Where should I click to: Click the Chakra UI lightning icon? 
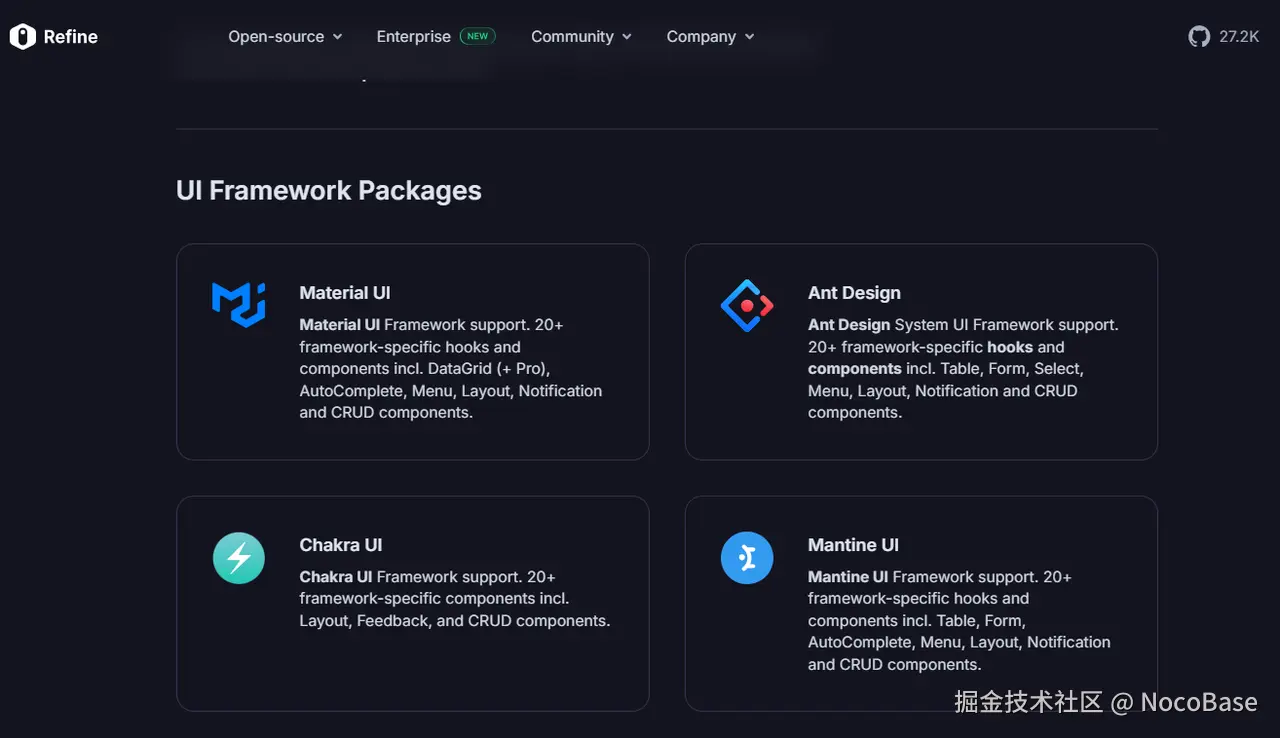pyautogui.click(x=239, y=558)
